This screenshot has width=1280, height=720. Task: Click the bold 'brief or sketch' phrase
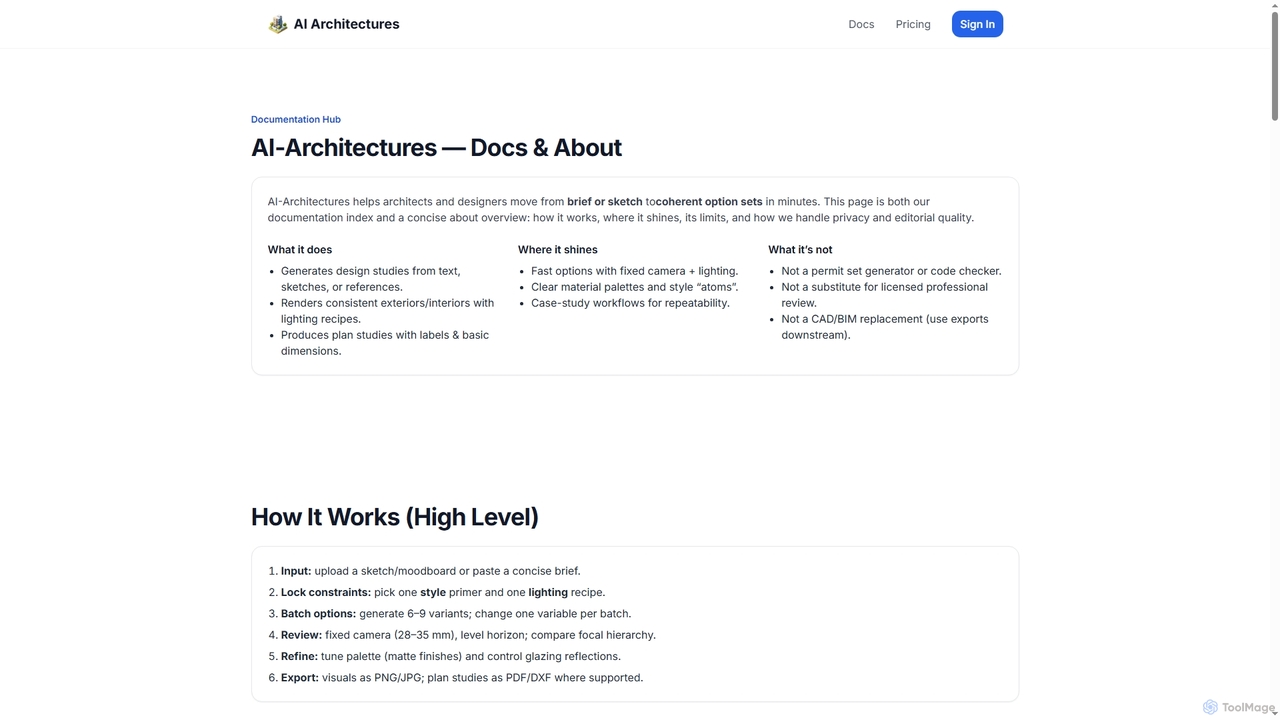click(605, 202)
